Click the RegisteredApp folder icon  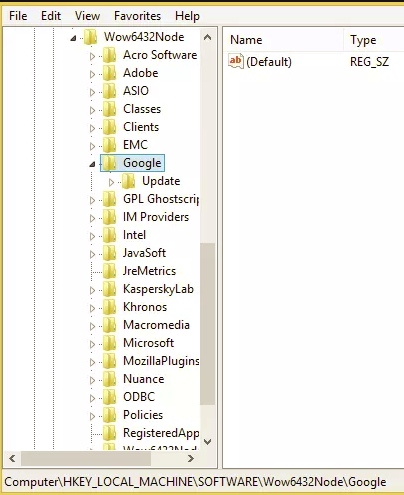pyautogui.click(x=109, y=433)
